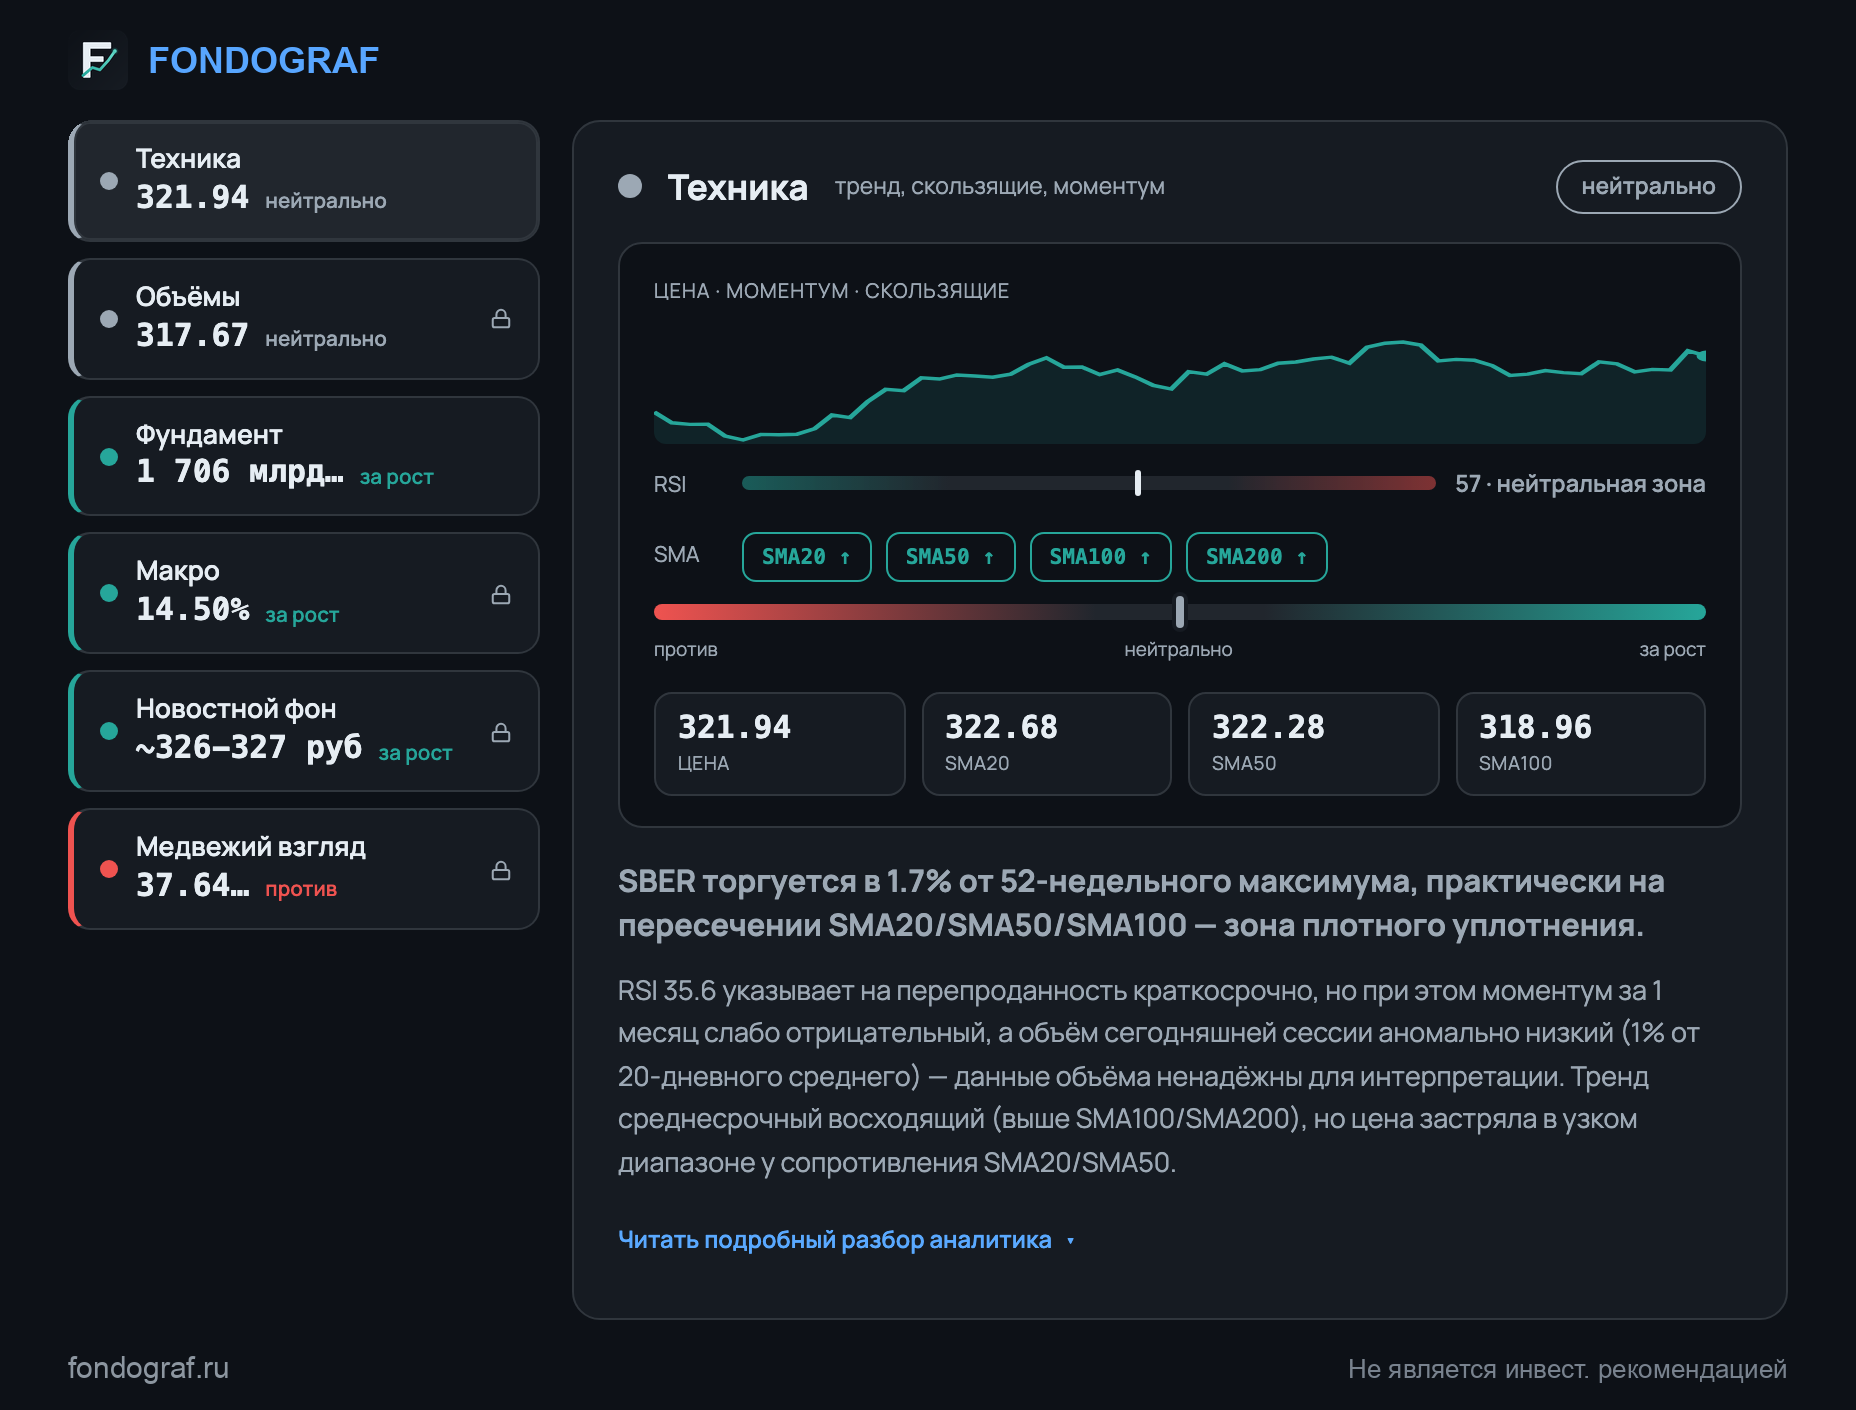Click the lock icon on Новостной фон card

point(501,733)
